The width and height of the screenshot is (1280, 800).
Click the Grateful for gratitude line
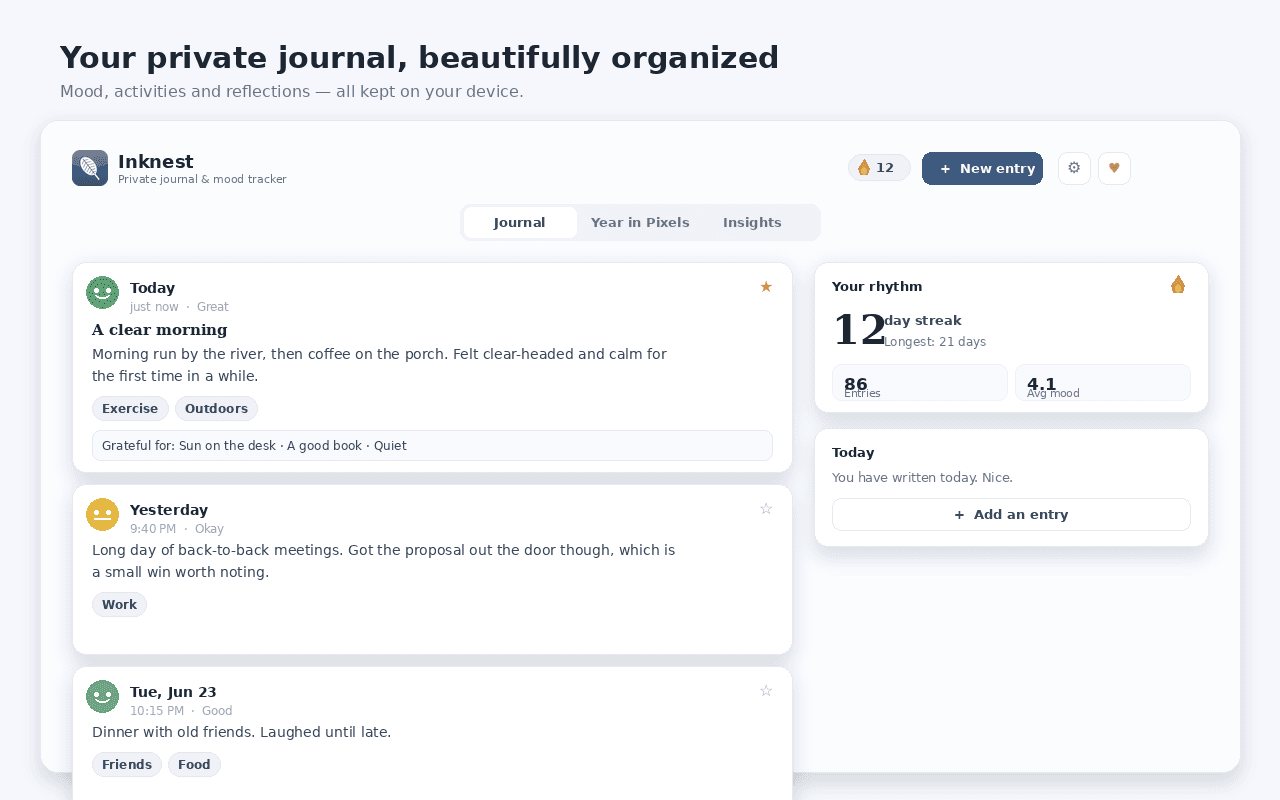point(432,445)
